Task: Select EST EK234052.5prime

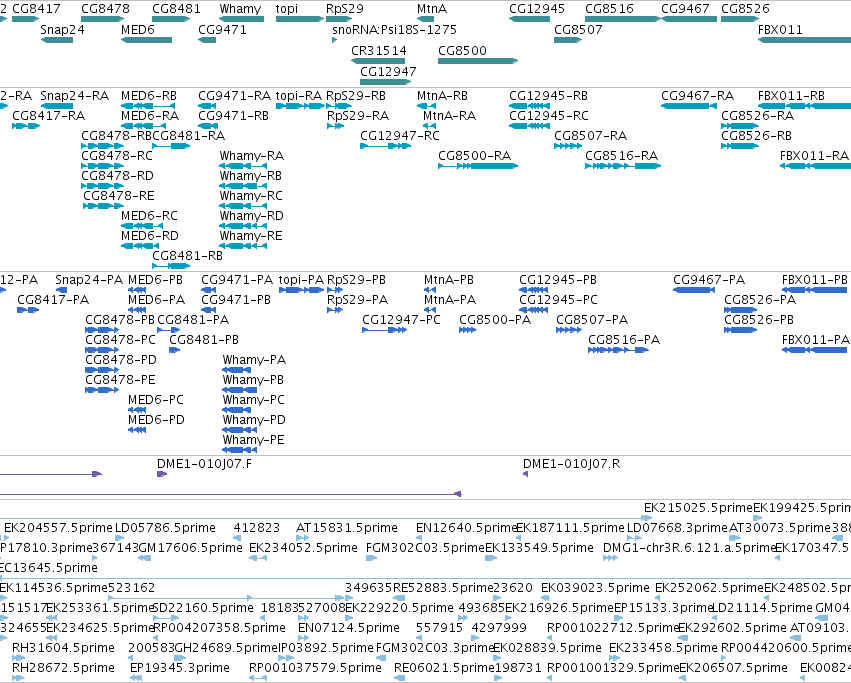Action: [x=303, y=548]
